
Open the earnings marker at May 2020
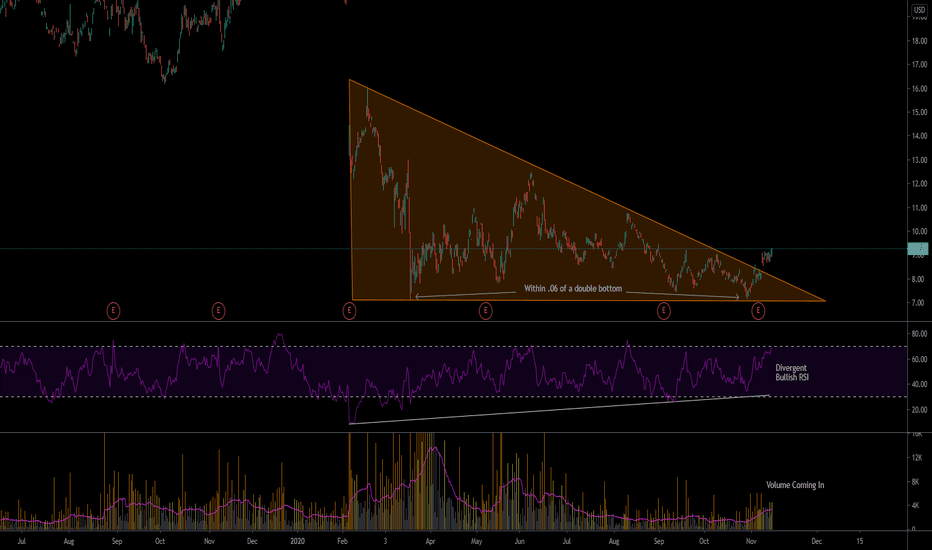click(x=486, y=310)
